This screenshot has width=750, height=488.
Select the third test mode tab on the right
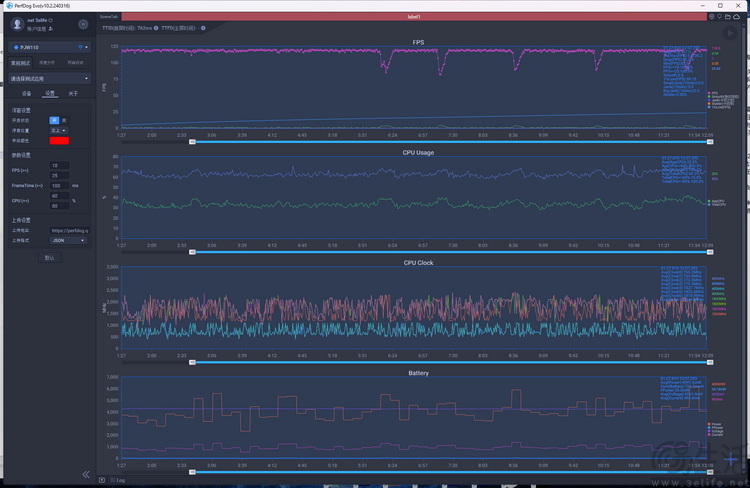click(x=75, y=63)
